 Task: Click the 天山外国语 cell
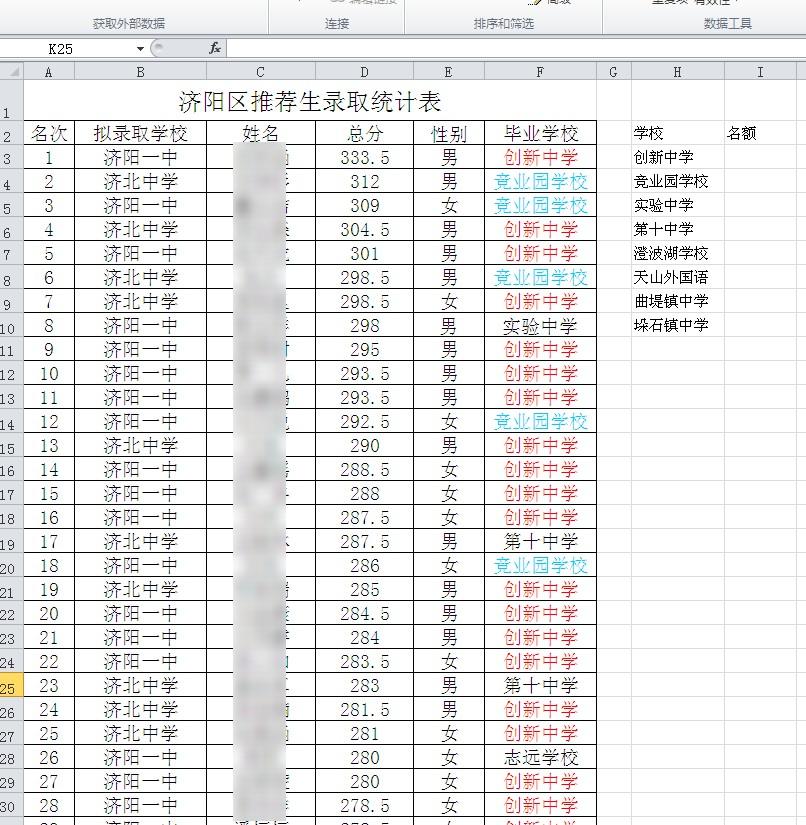(x=678, y=277)
